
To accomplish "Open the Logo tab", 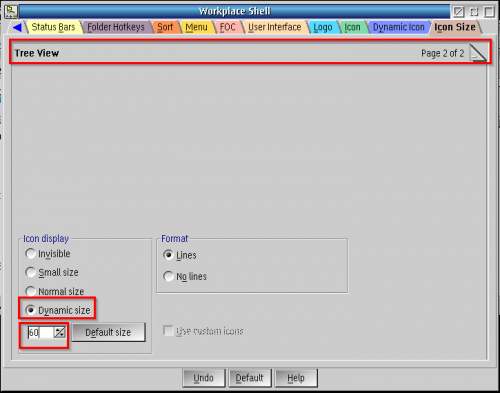I will 323,27.
